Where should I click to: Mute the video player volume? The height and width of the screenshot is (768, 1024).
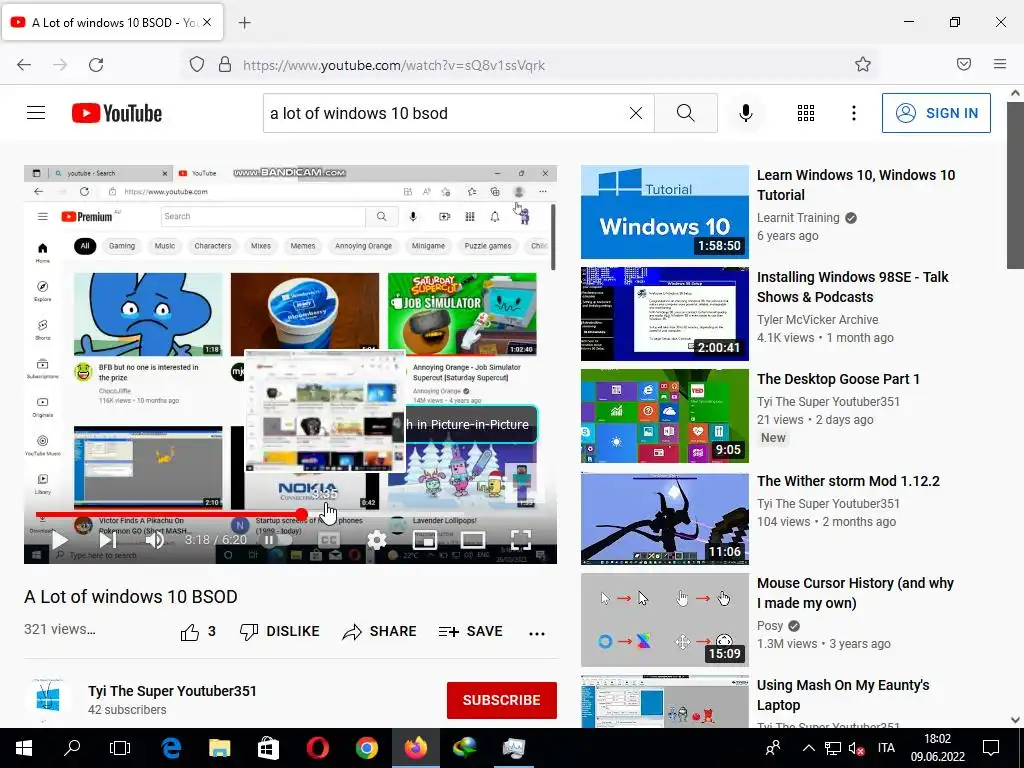coord(154,540)
